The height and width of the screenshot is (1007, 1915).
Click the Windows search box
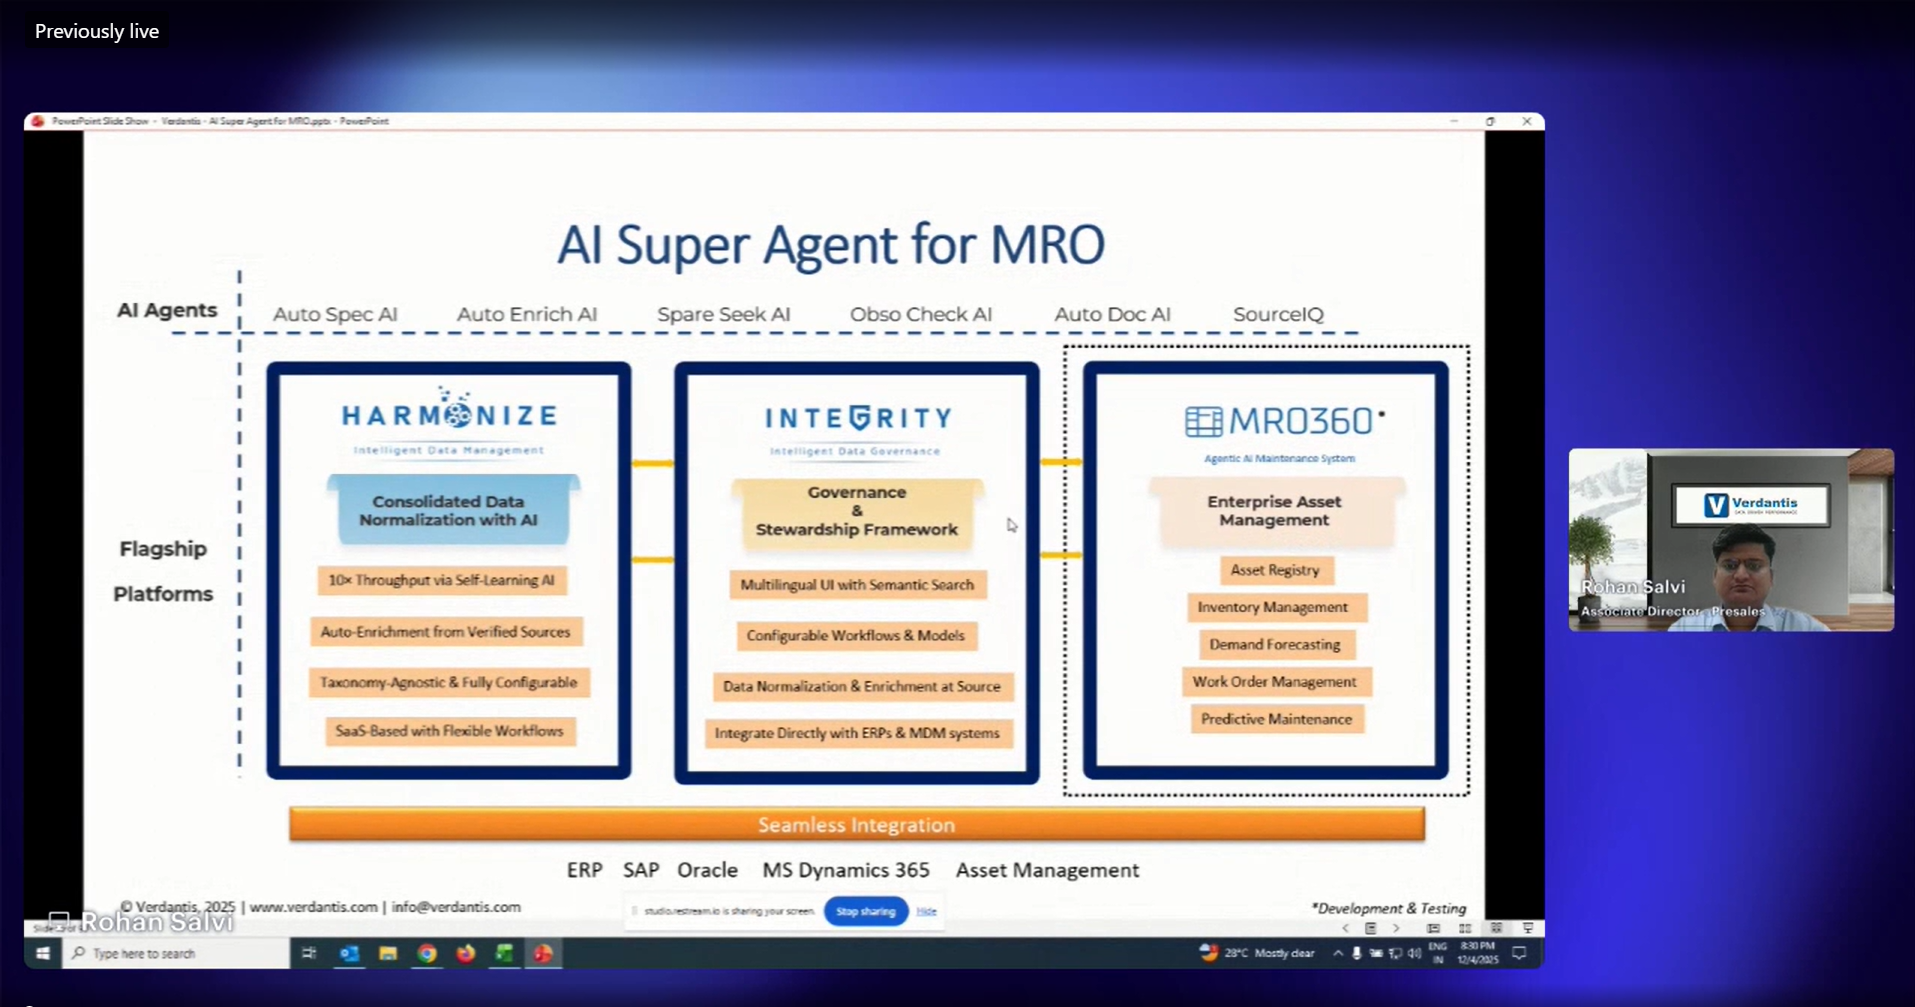(x=177, y=954)
